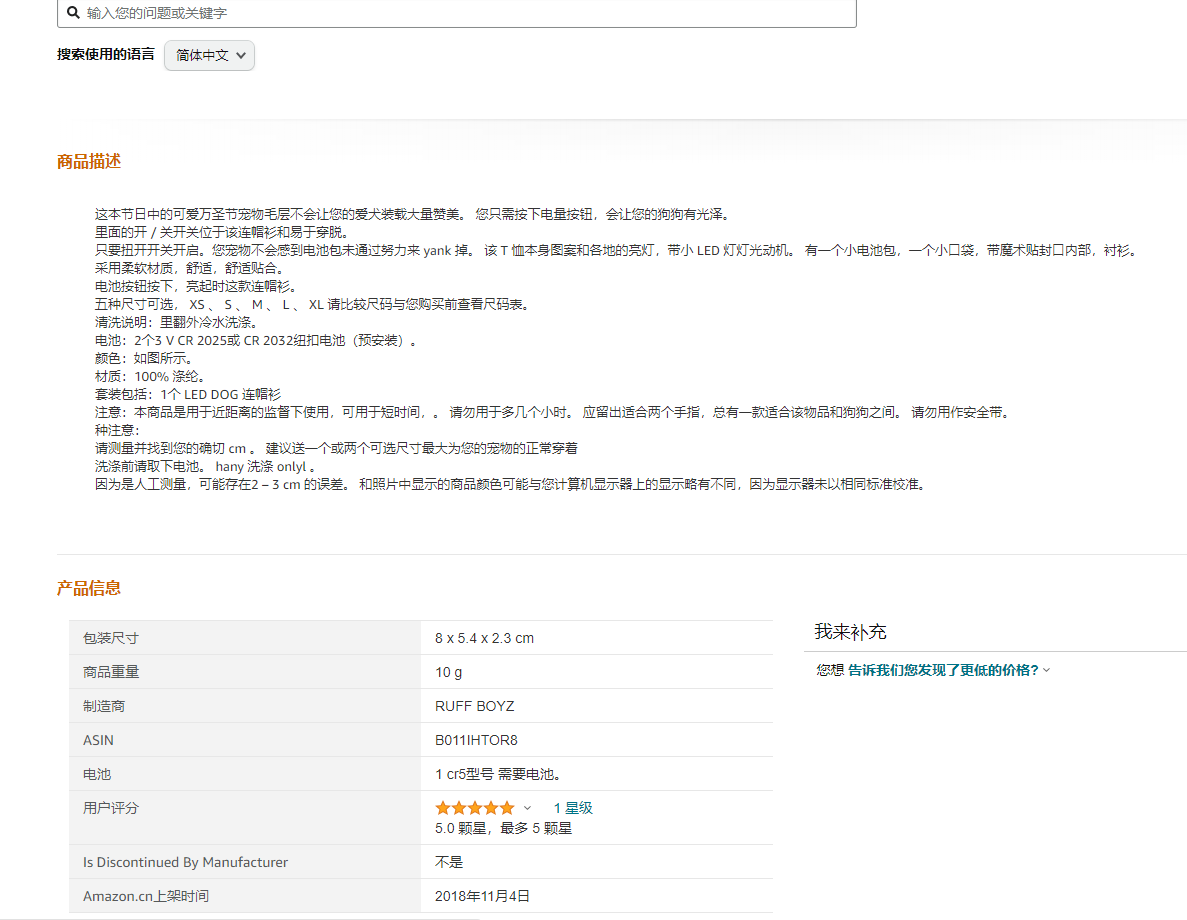Click the value 8 x 5.4 x 2.3 cm
The height and width of the screenshot is (920, 1187).
pos(484,638)
